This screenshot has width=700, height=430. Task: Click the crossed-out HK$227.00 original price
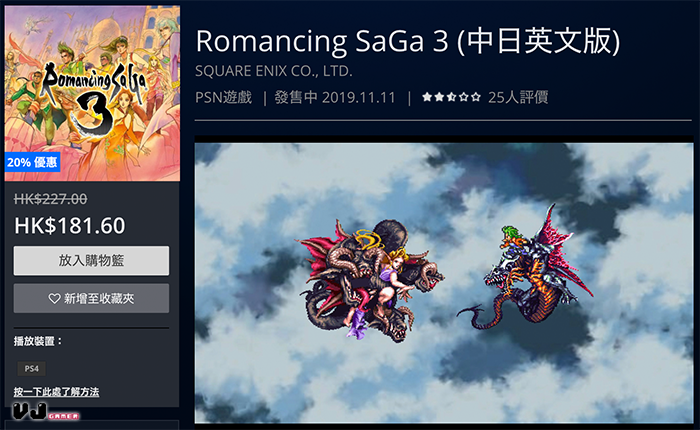[50, 199]
